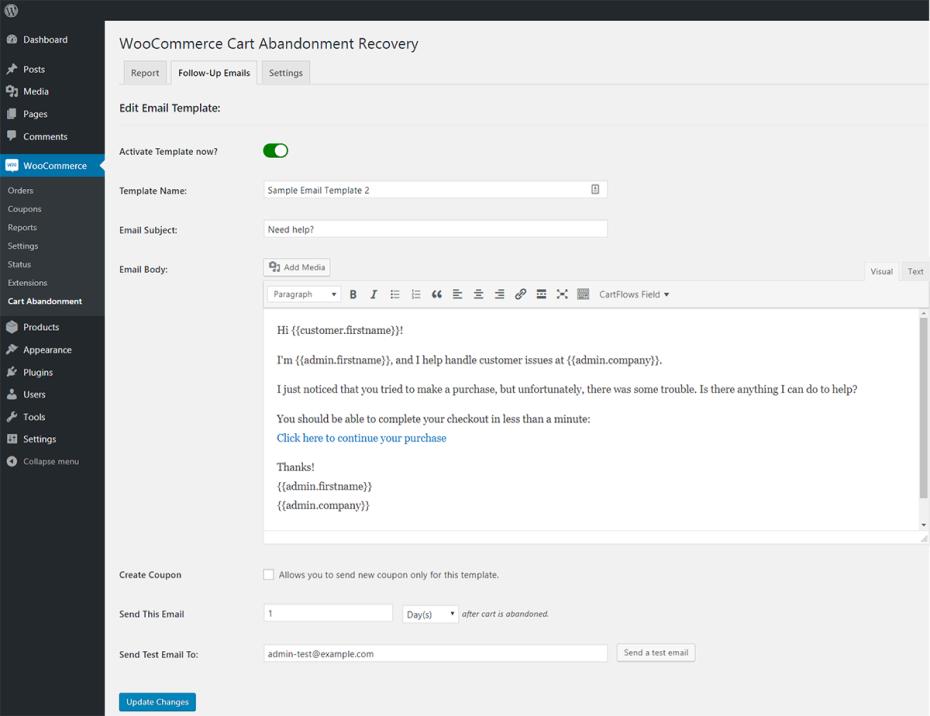Image resolution: width=930 pixels, height=716 pixels.
Task: Insert or edit link in editor
Action: [x=520, y=295]
